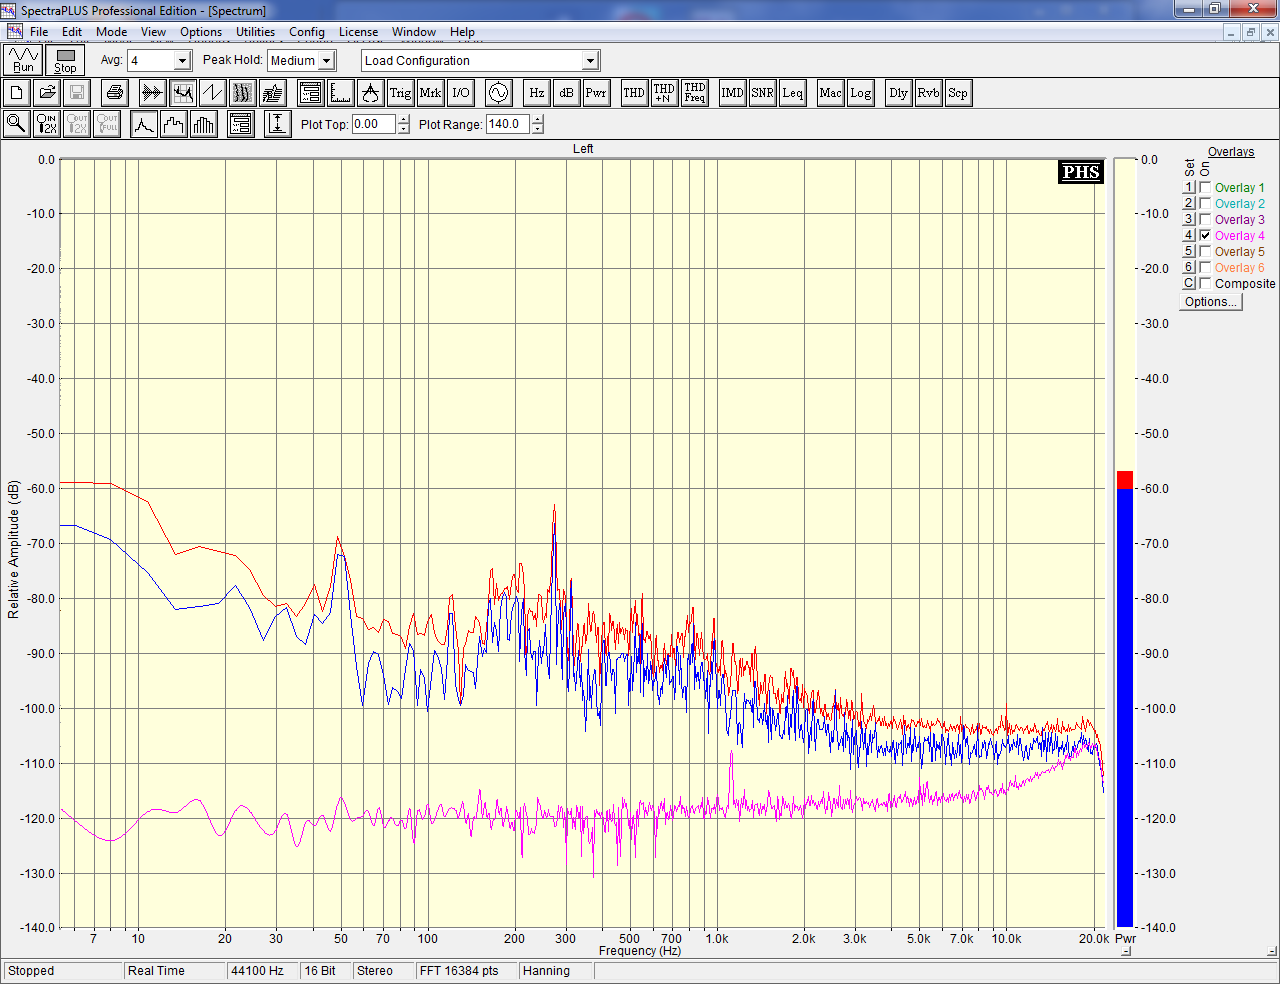
Task: Click the Hz toolbar button
Action: pyautogui.click(x=536, y=93)
